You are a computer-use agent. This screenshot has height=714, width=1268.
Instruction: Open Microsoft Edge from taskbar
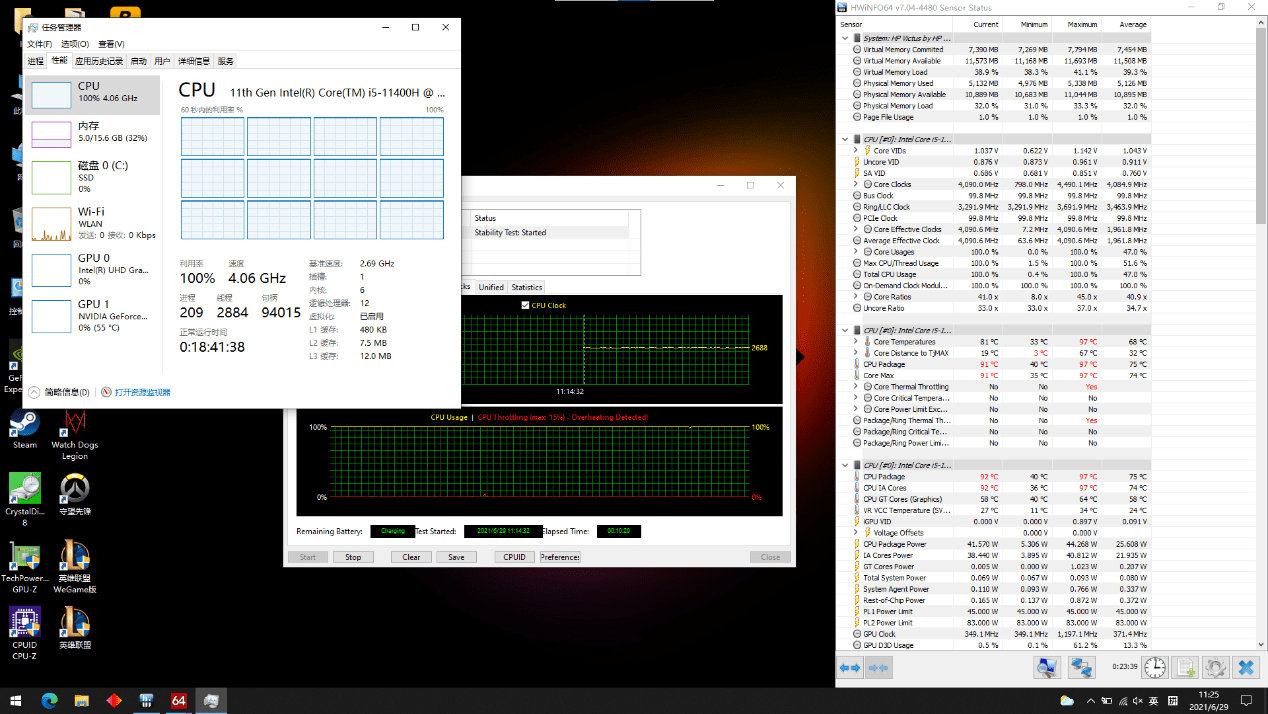(x=50, y=700)
